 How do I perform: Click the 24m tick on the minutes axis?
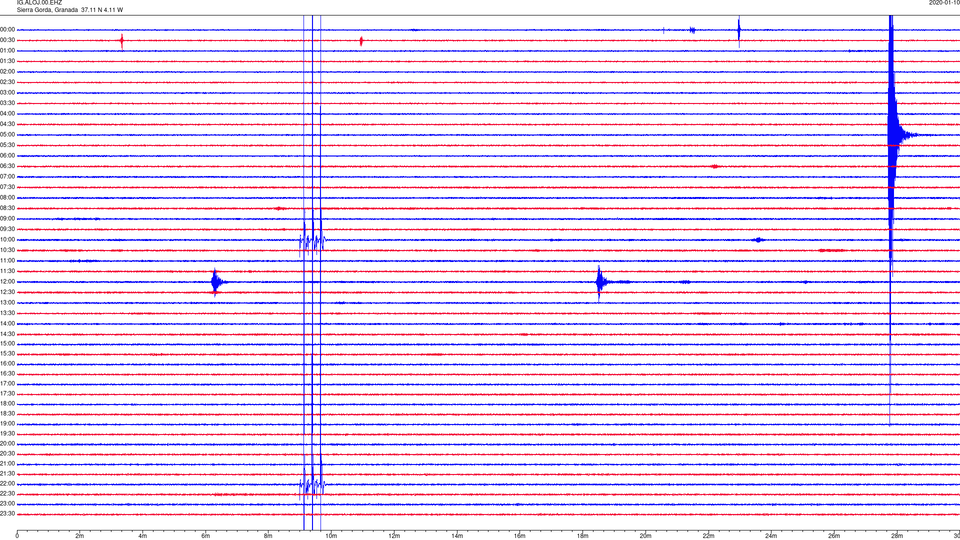point(771,536)
